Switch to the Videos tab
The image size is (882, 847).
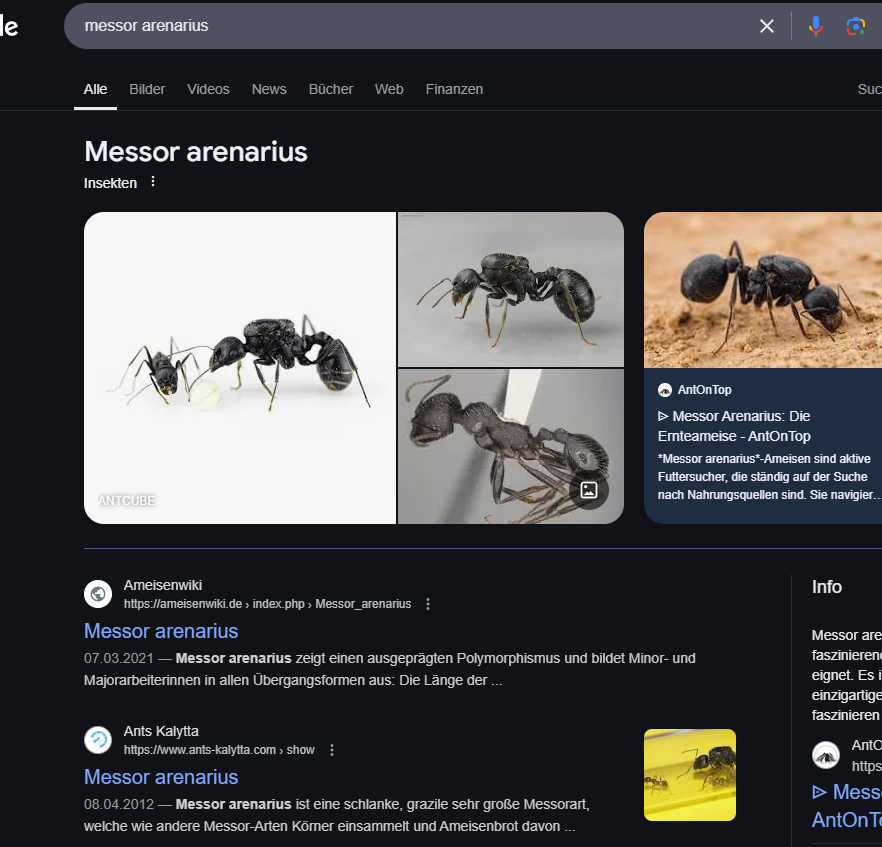(208, 89)
